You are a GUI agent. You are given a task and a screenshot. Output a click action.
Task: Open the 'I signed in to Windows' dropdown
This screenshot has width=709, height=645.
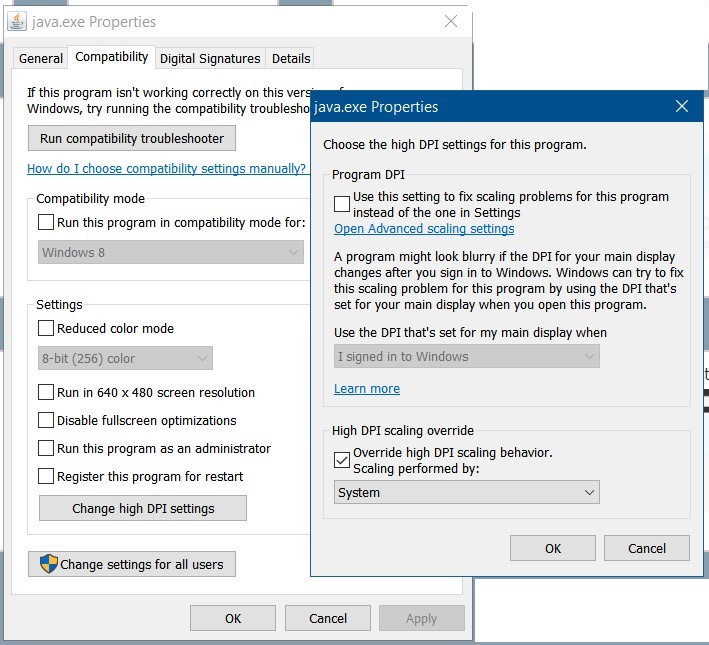pos(467,356)
